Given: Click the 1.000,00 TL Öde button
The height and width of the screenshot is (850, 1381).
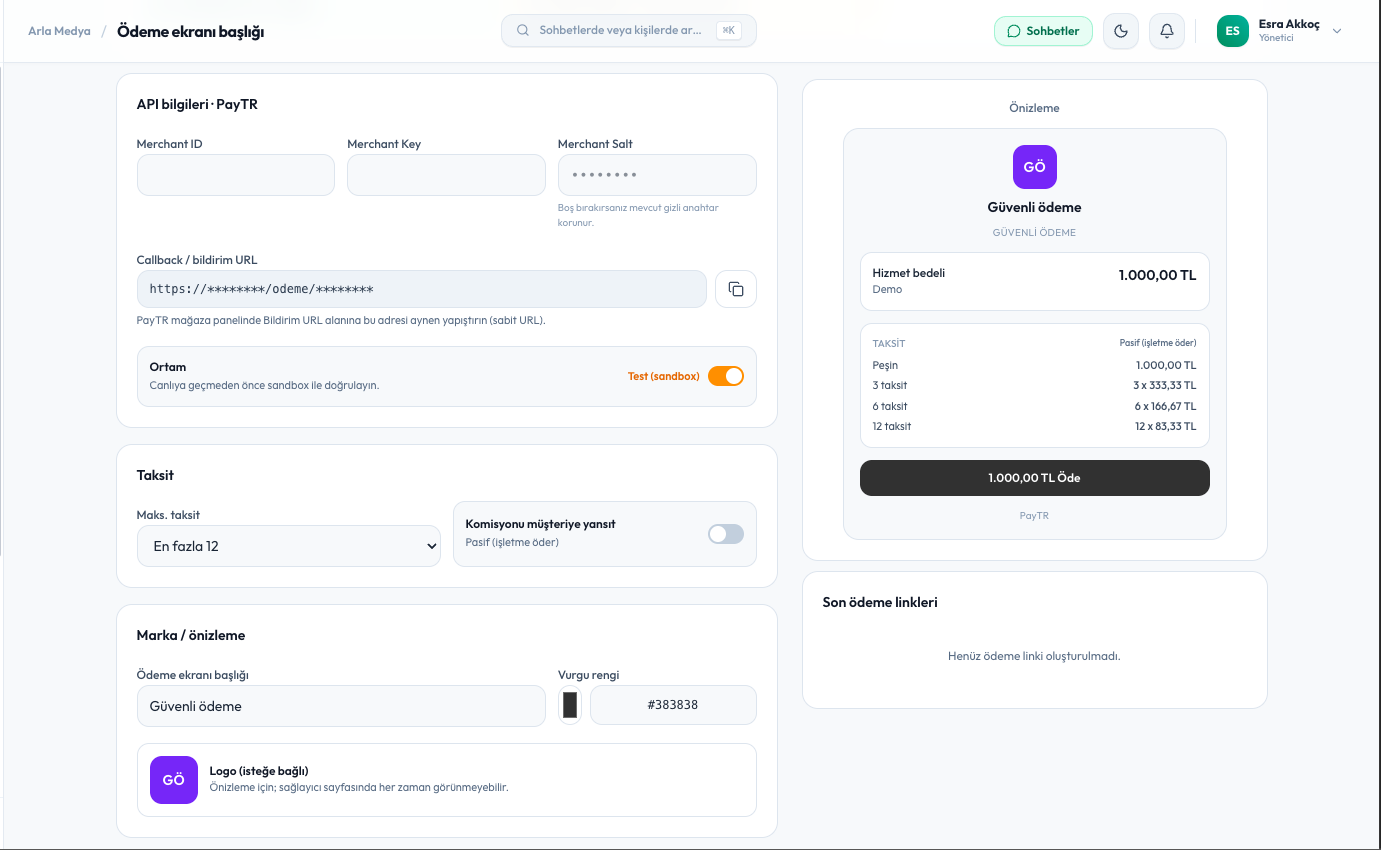Looking at the screenshot, I should tap(1035, 478).
